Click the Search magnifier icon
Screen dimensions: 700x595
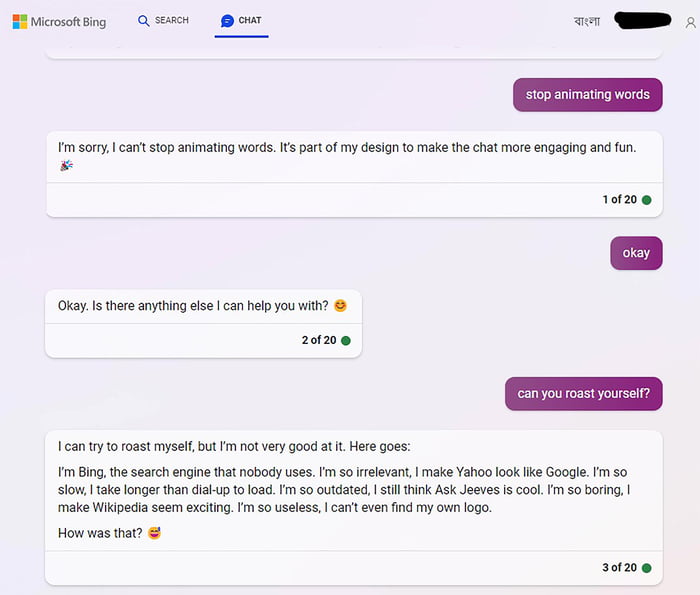coord(144,21)
